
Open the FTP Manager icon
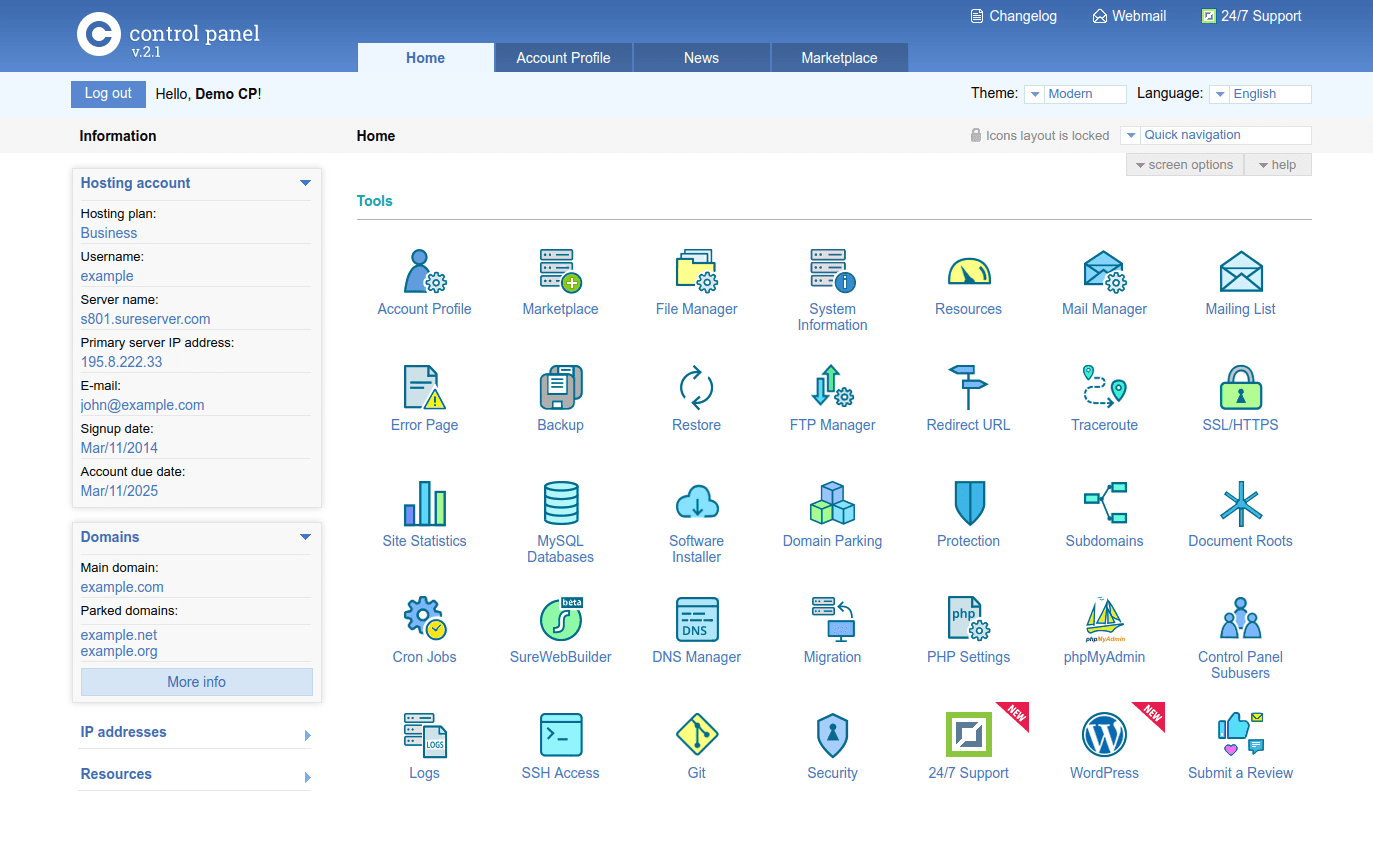point(832,387)
